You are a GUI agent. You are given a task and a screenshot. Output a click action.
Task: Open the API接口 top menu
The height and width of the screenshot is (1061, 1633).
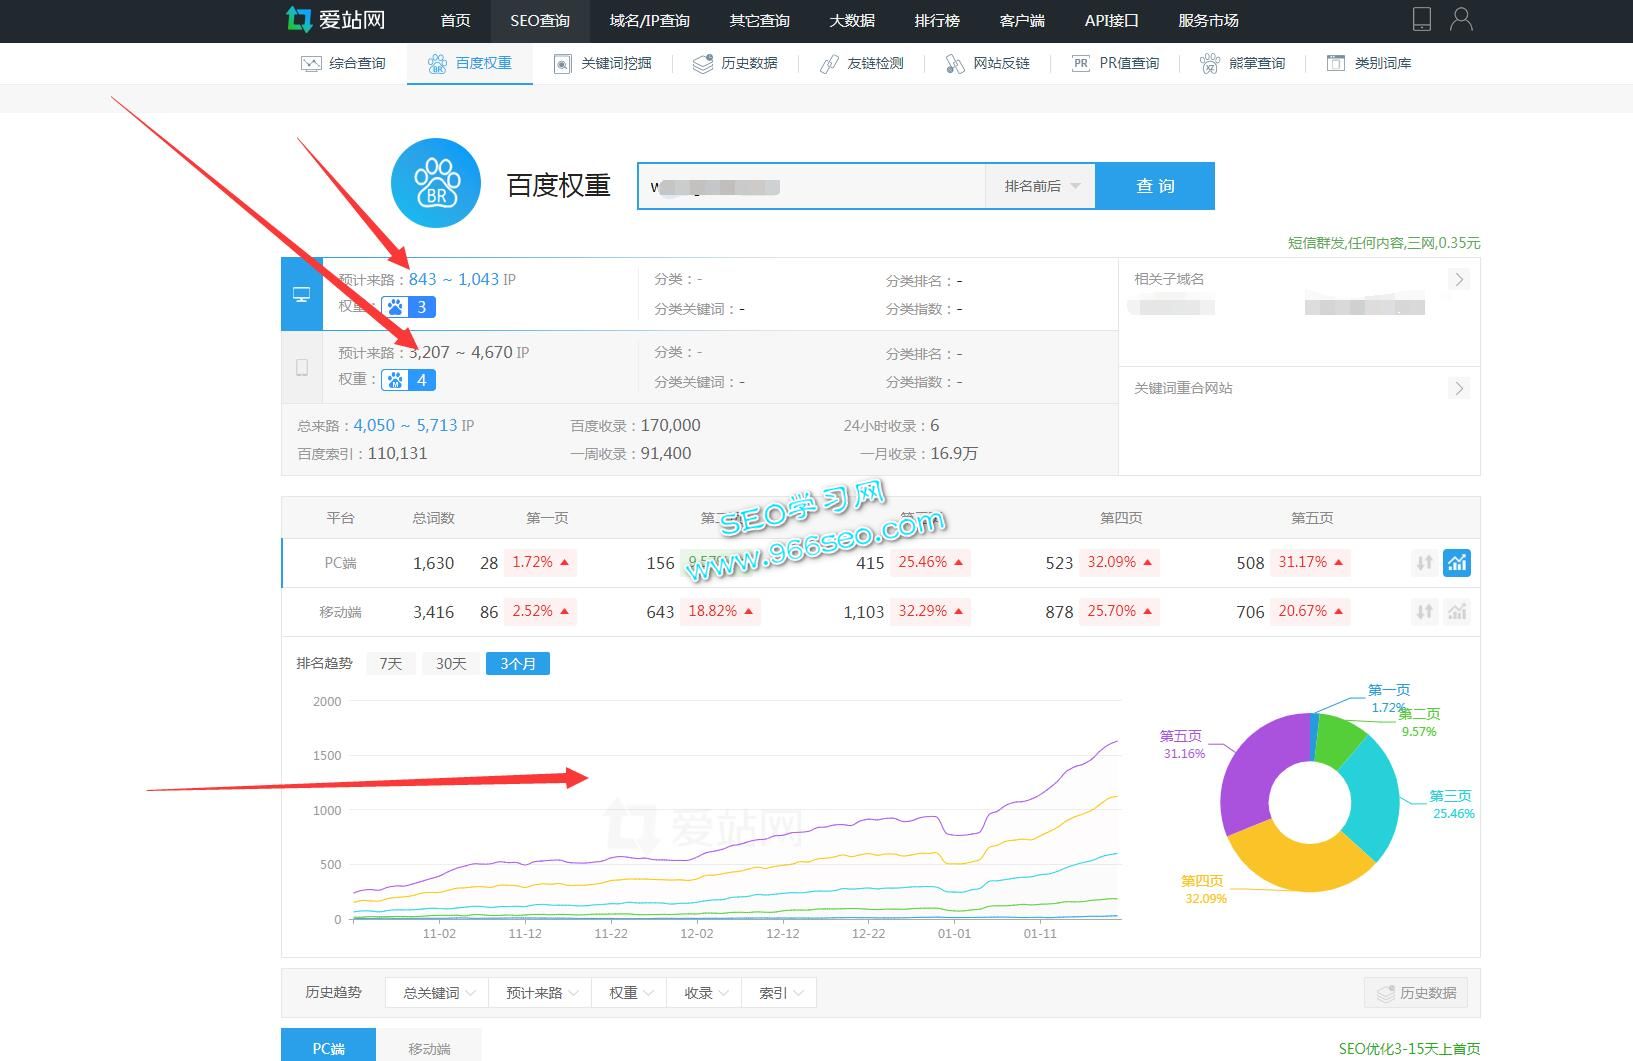1112,21
